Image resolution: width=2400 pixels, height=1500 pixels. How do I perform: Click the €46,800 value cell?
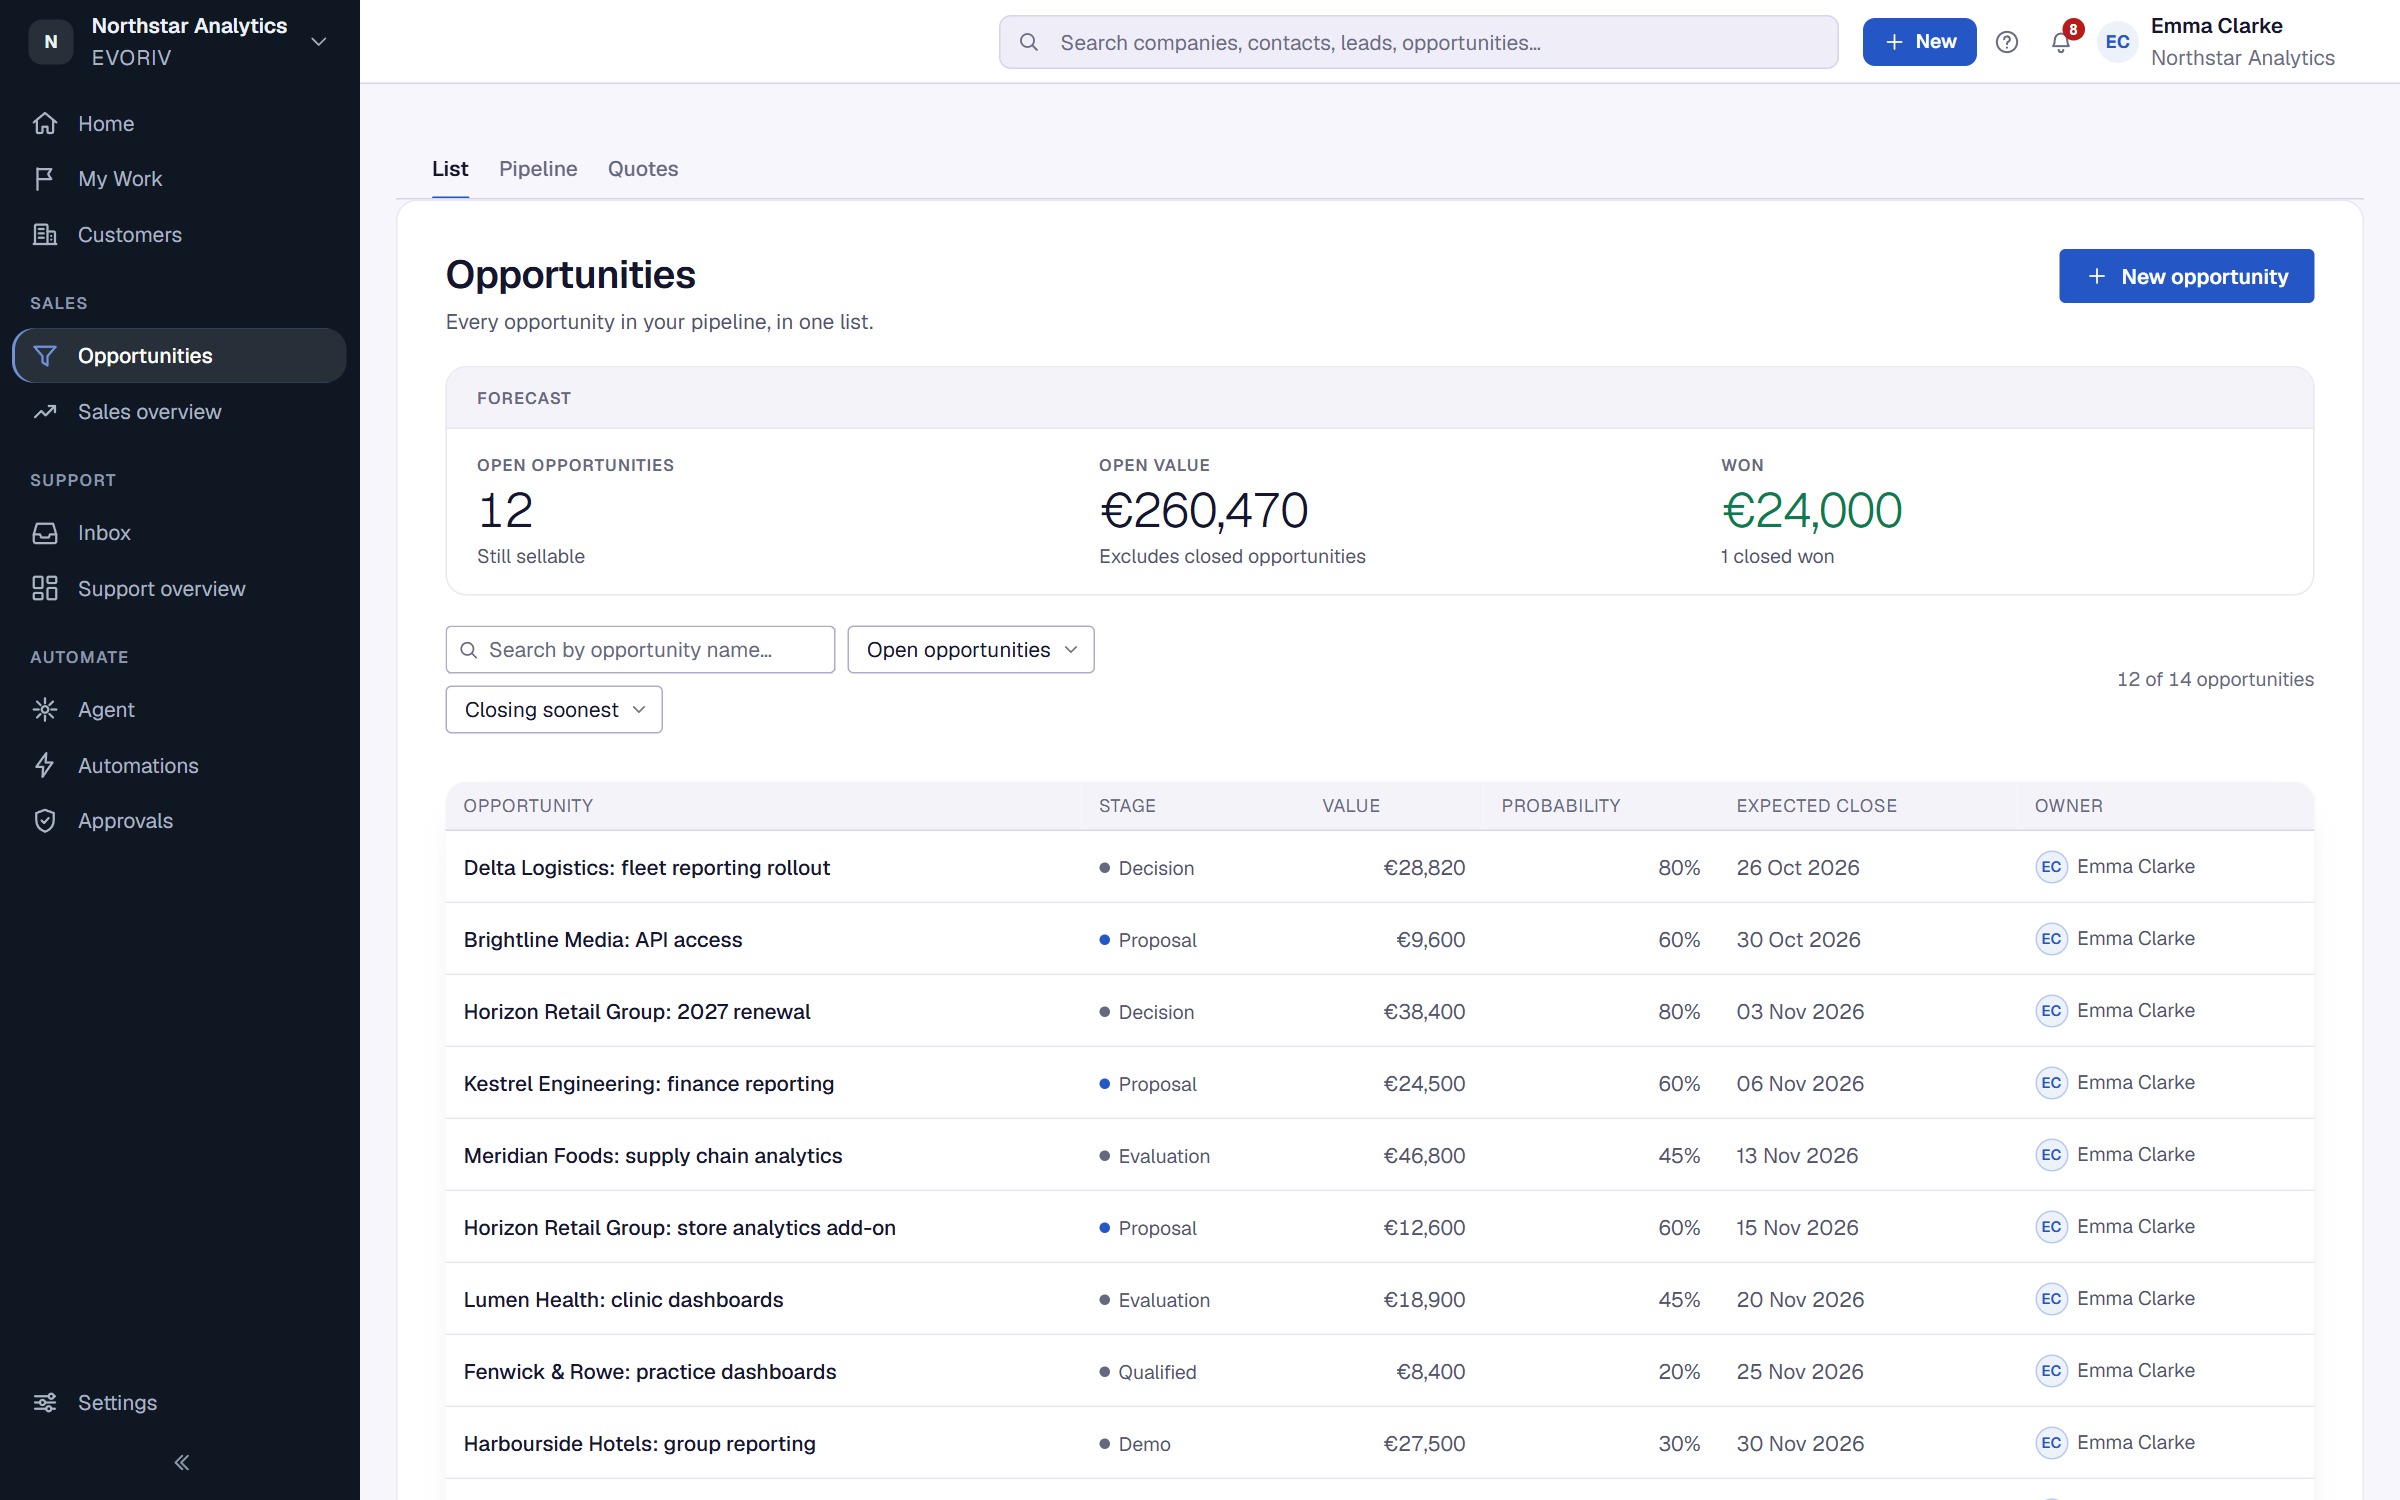pos(1424,1156)
